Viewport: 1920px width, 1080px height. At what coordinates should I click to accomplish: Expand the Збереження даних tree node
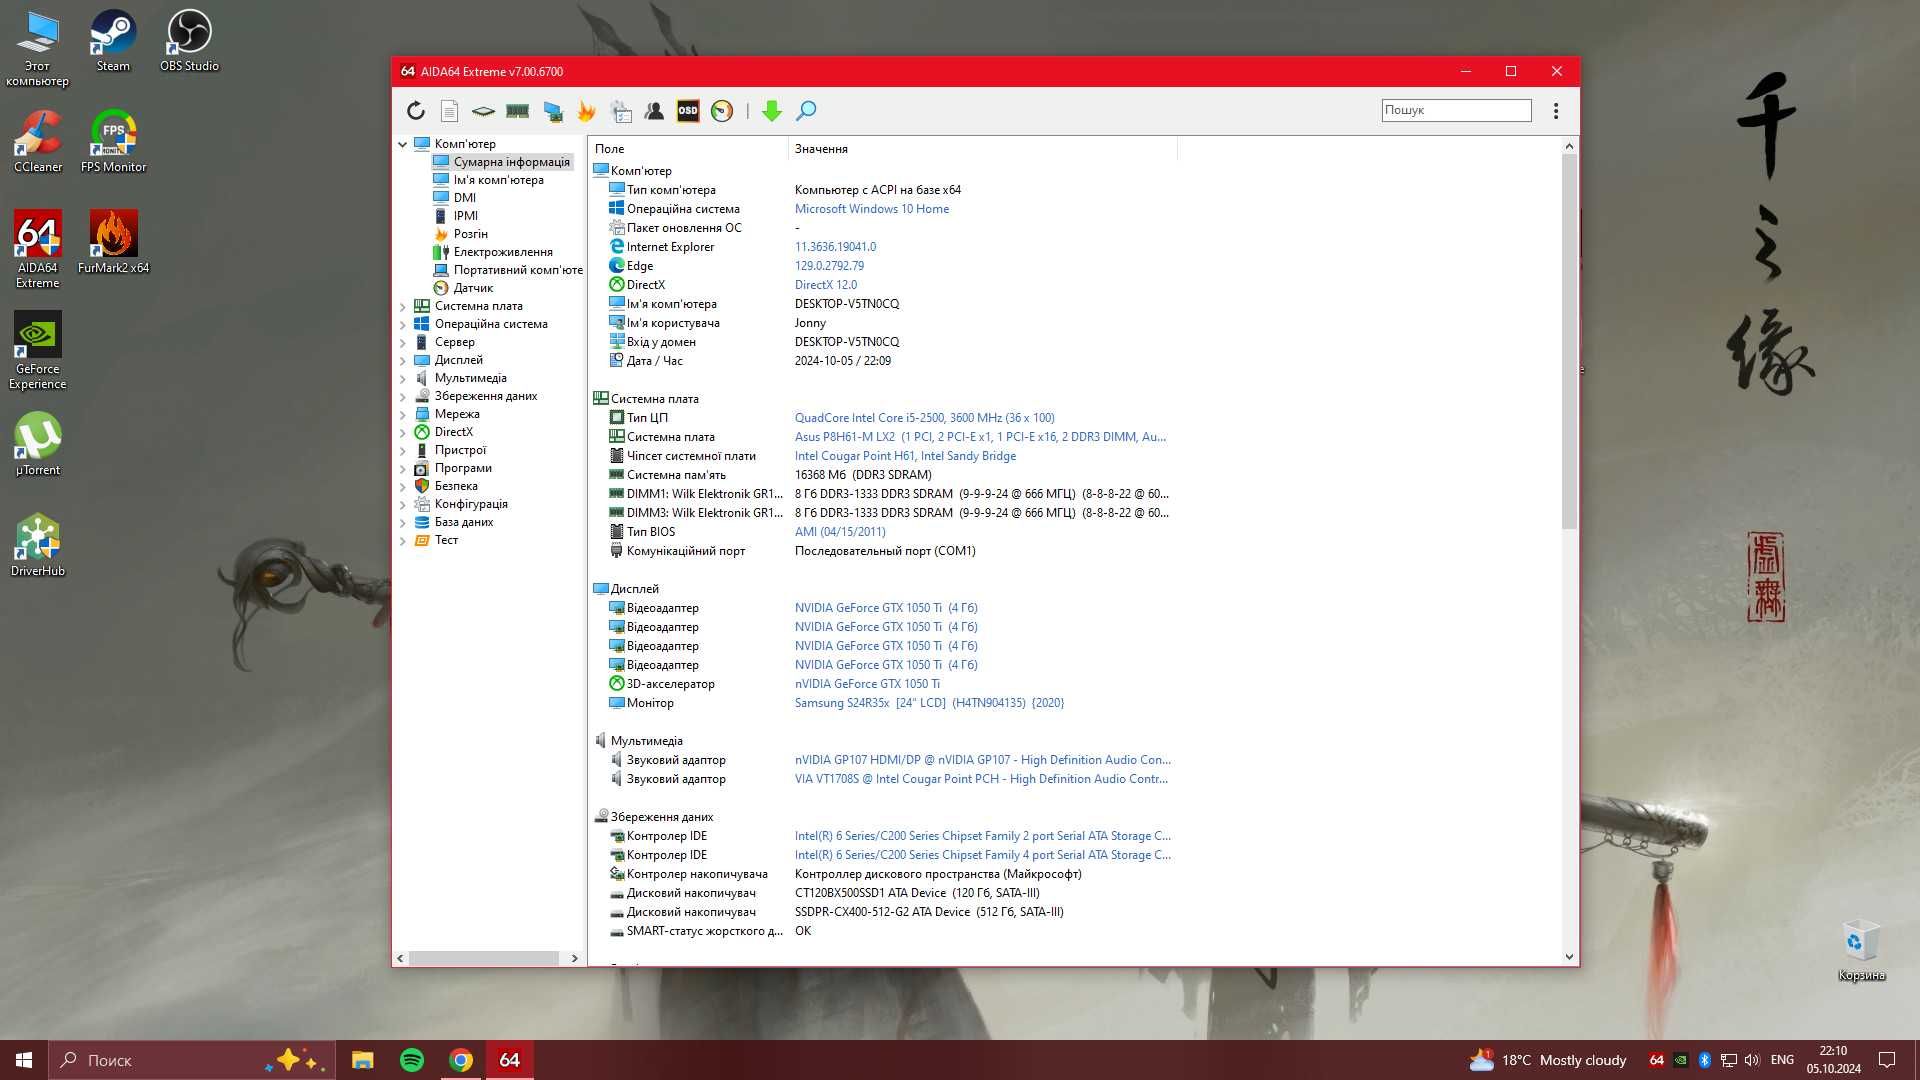coord(403,396)
